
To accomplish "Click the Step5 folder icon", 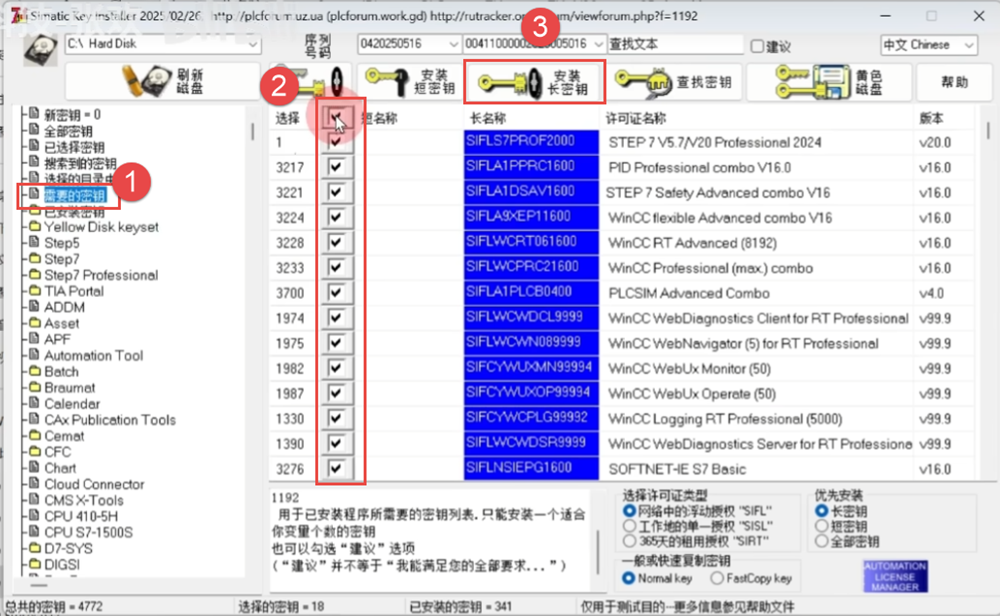I will pyautogui.click(x=34, y=242).
